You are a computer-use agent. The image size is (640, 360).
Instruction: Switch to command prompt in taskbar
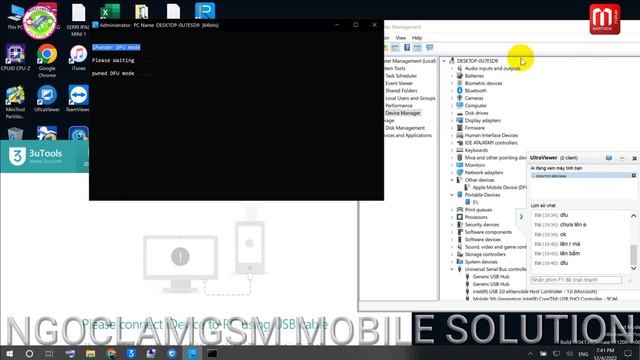212,353
